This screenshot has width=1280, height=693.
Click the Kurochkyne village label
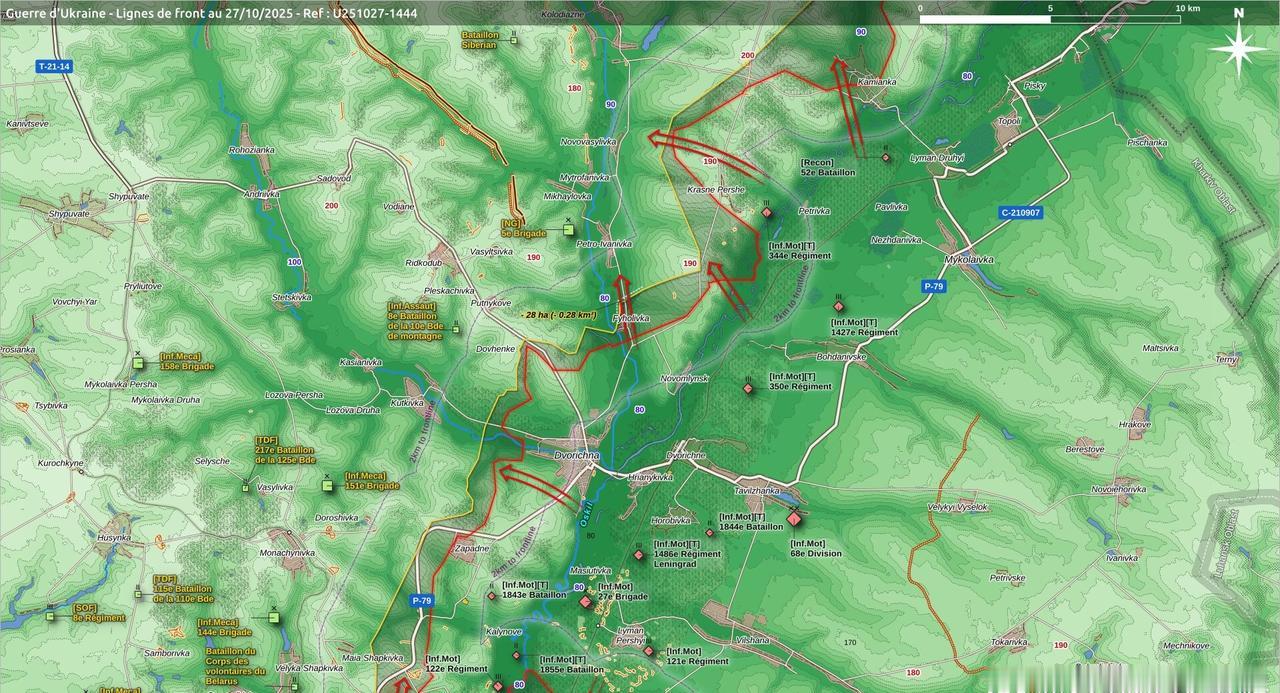61,463
